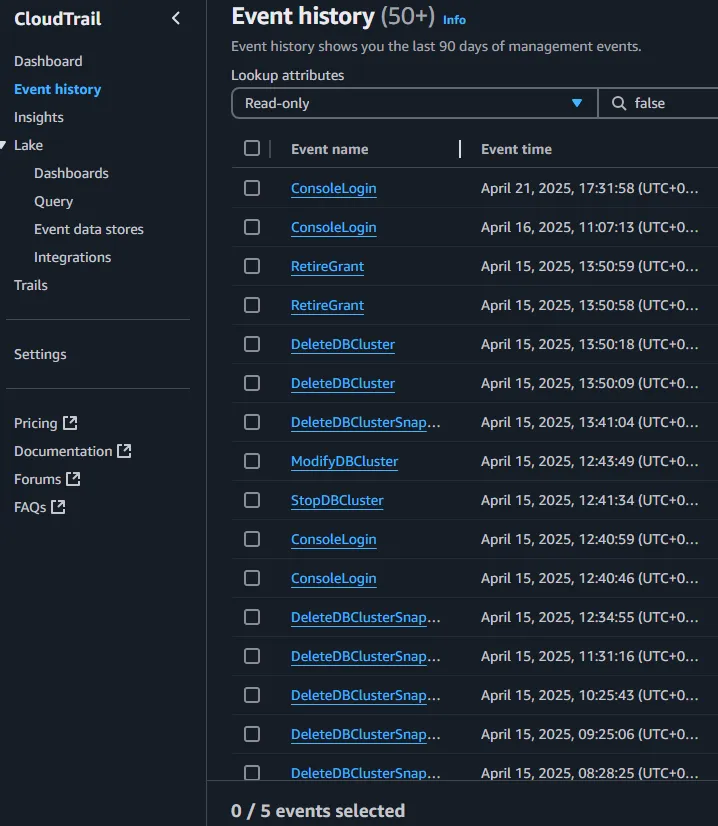Click the filter value field containing 'false'

670,103
